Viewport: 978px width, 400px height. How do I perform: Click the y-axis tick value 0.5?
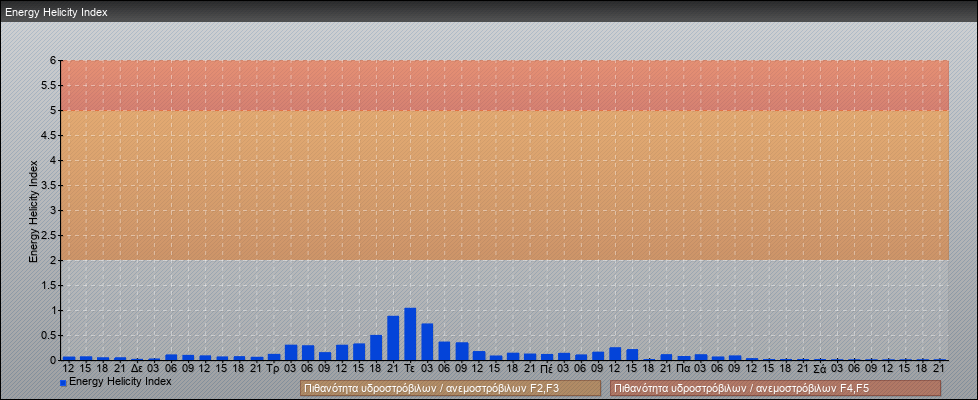(50, 335)
